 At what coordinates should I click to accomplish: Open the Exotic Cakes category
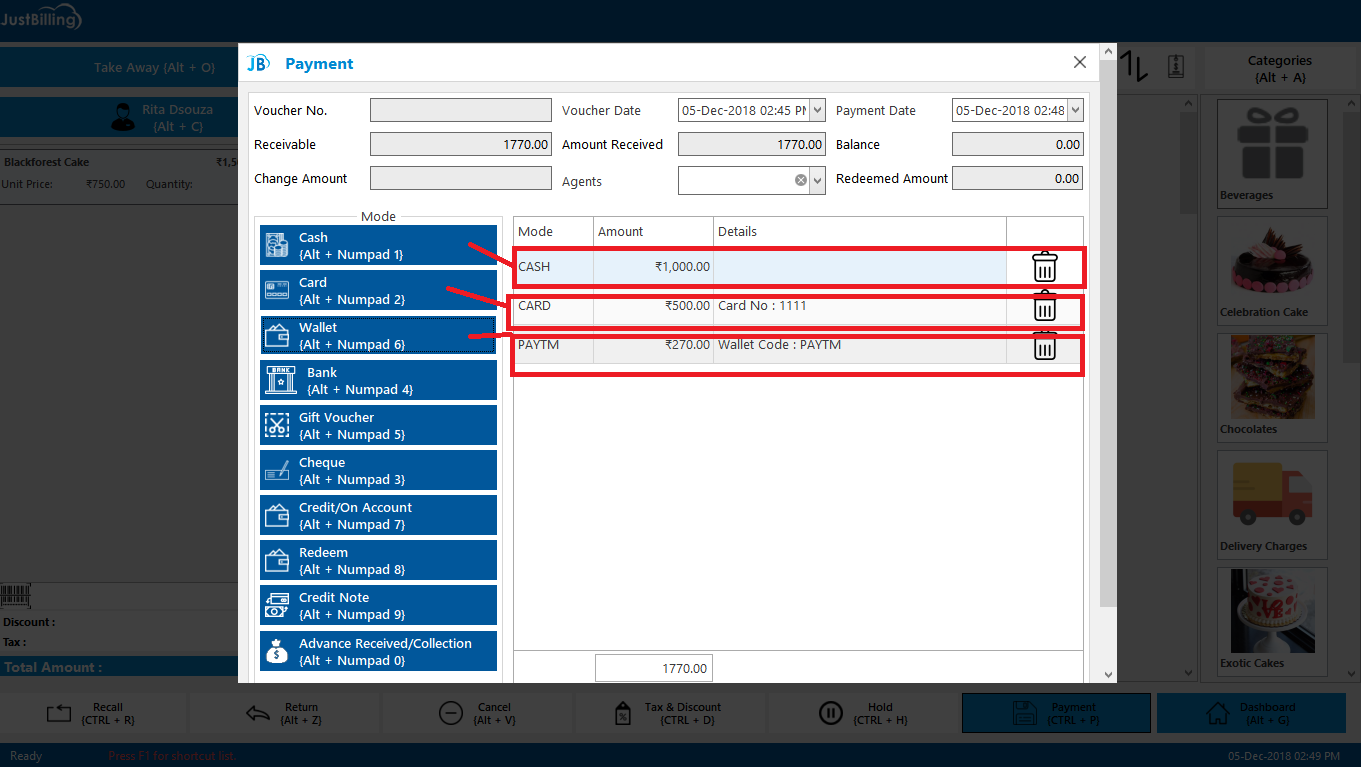[1272, 621]
